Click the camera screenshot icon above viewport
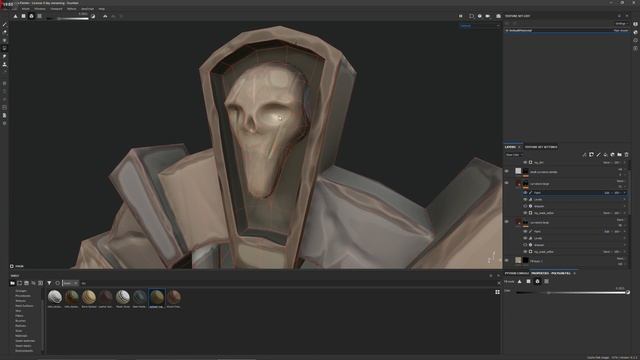 click(x=498, y=16)
